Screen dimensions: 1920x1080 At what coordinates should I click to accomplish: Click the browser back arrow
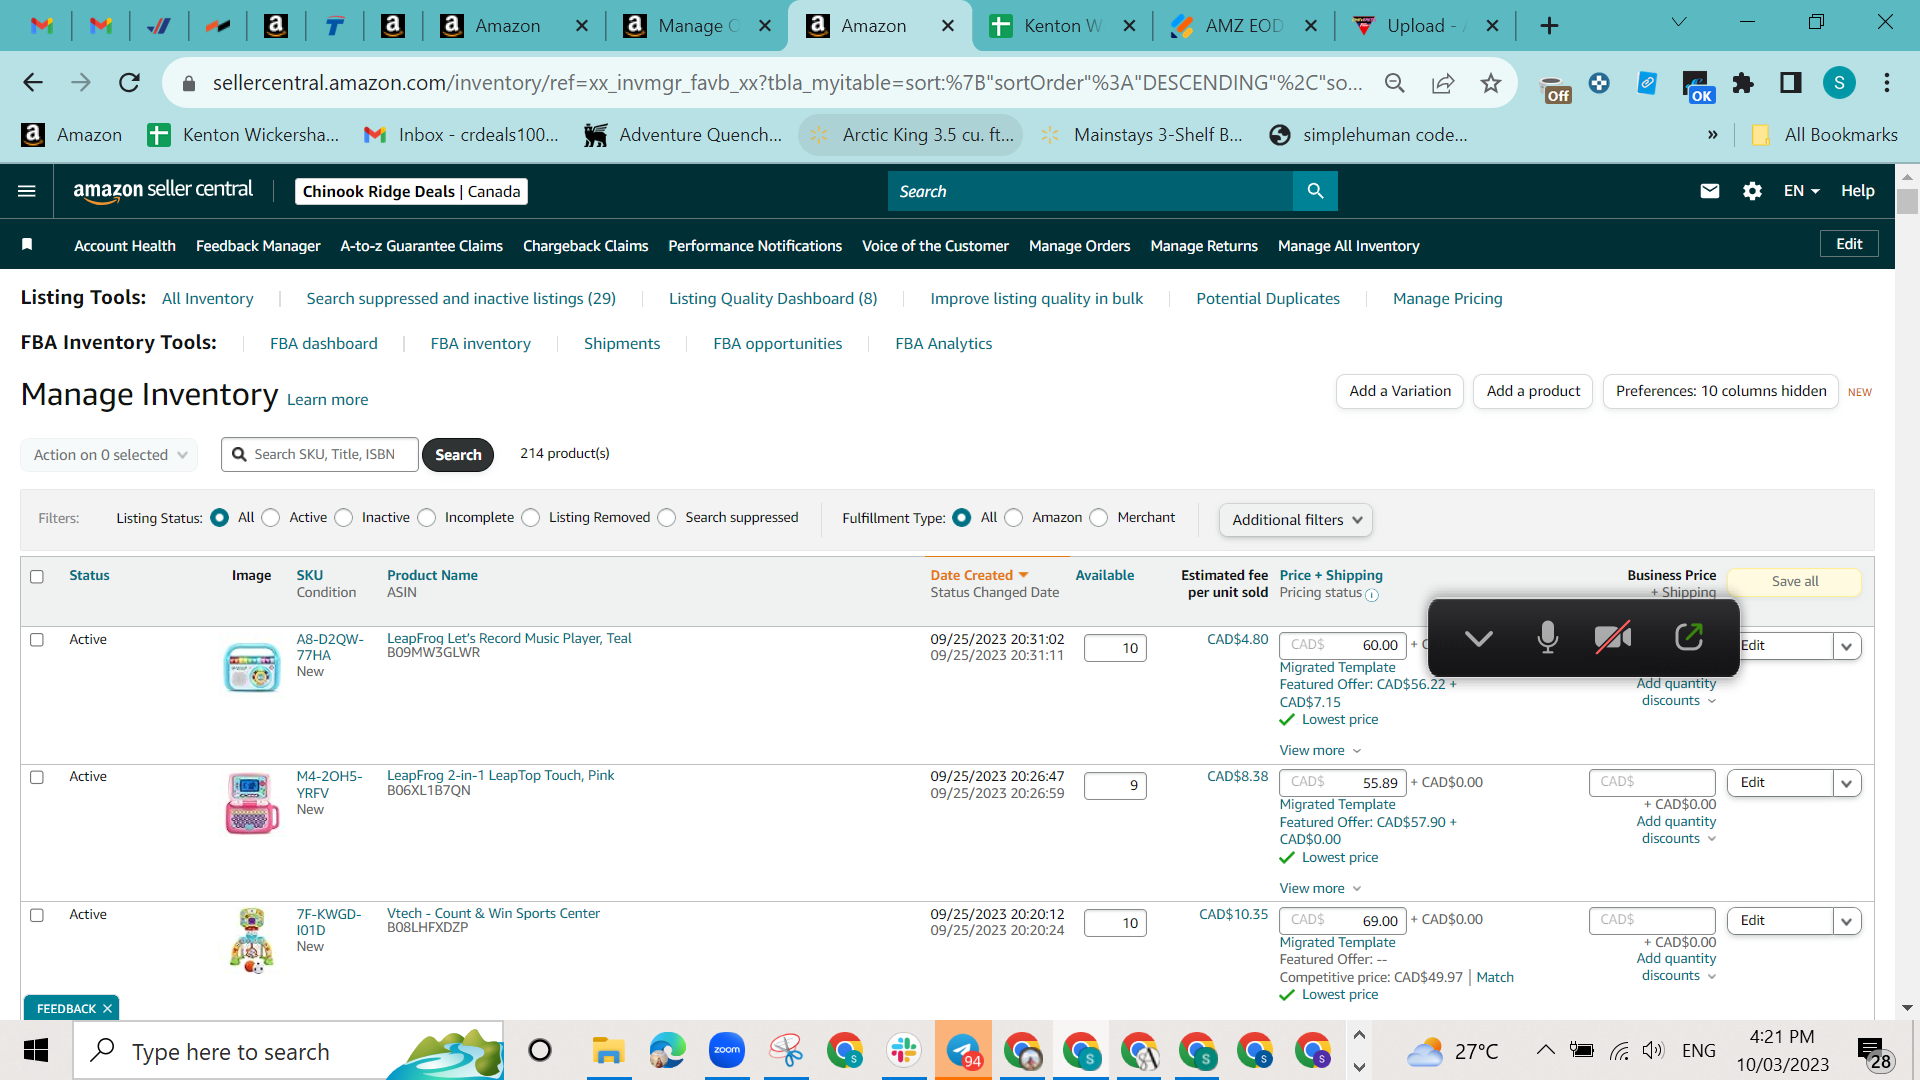(33, 83)
